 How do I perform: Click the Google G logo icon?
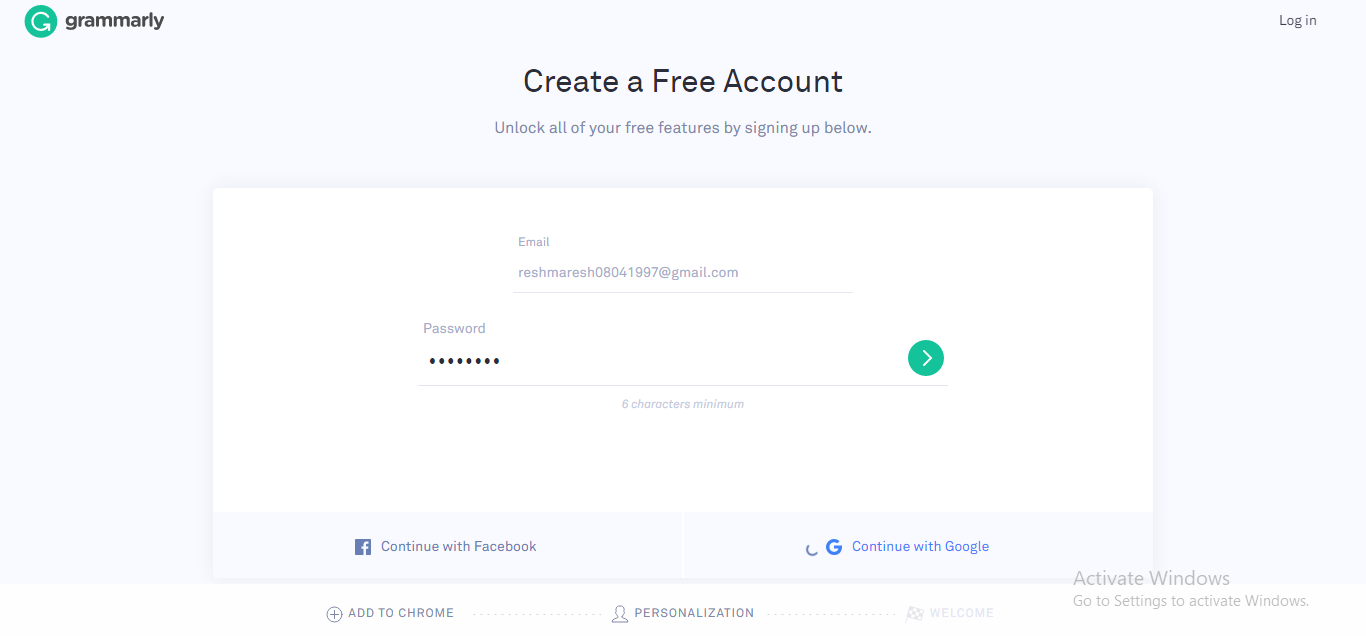coord(834,547)
